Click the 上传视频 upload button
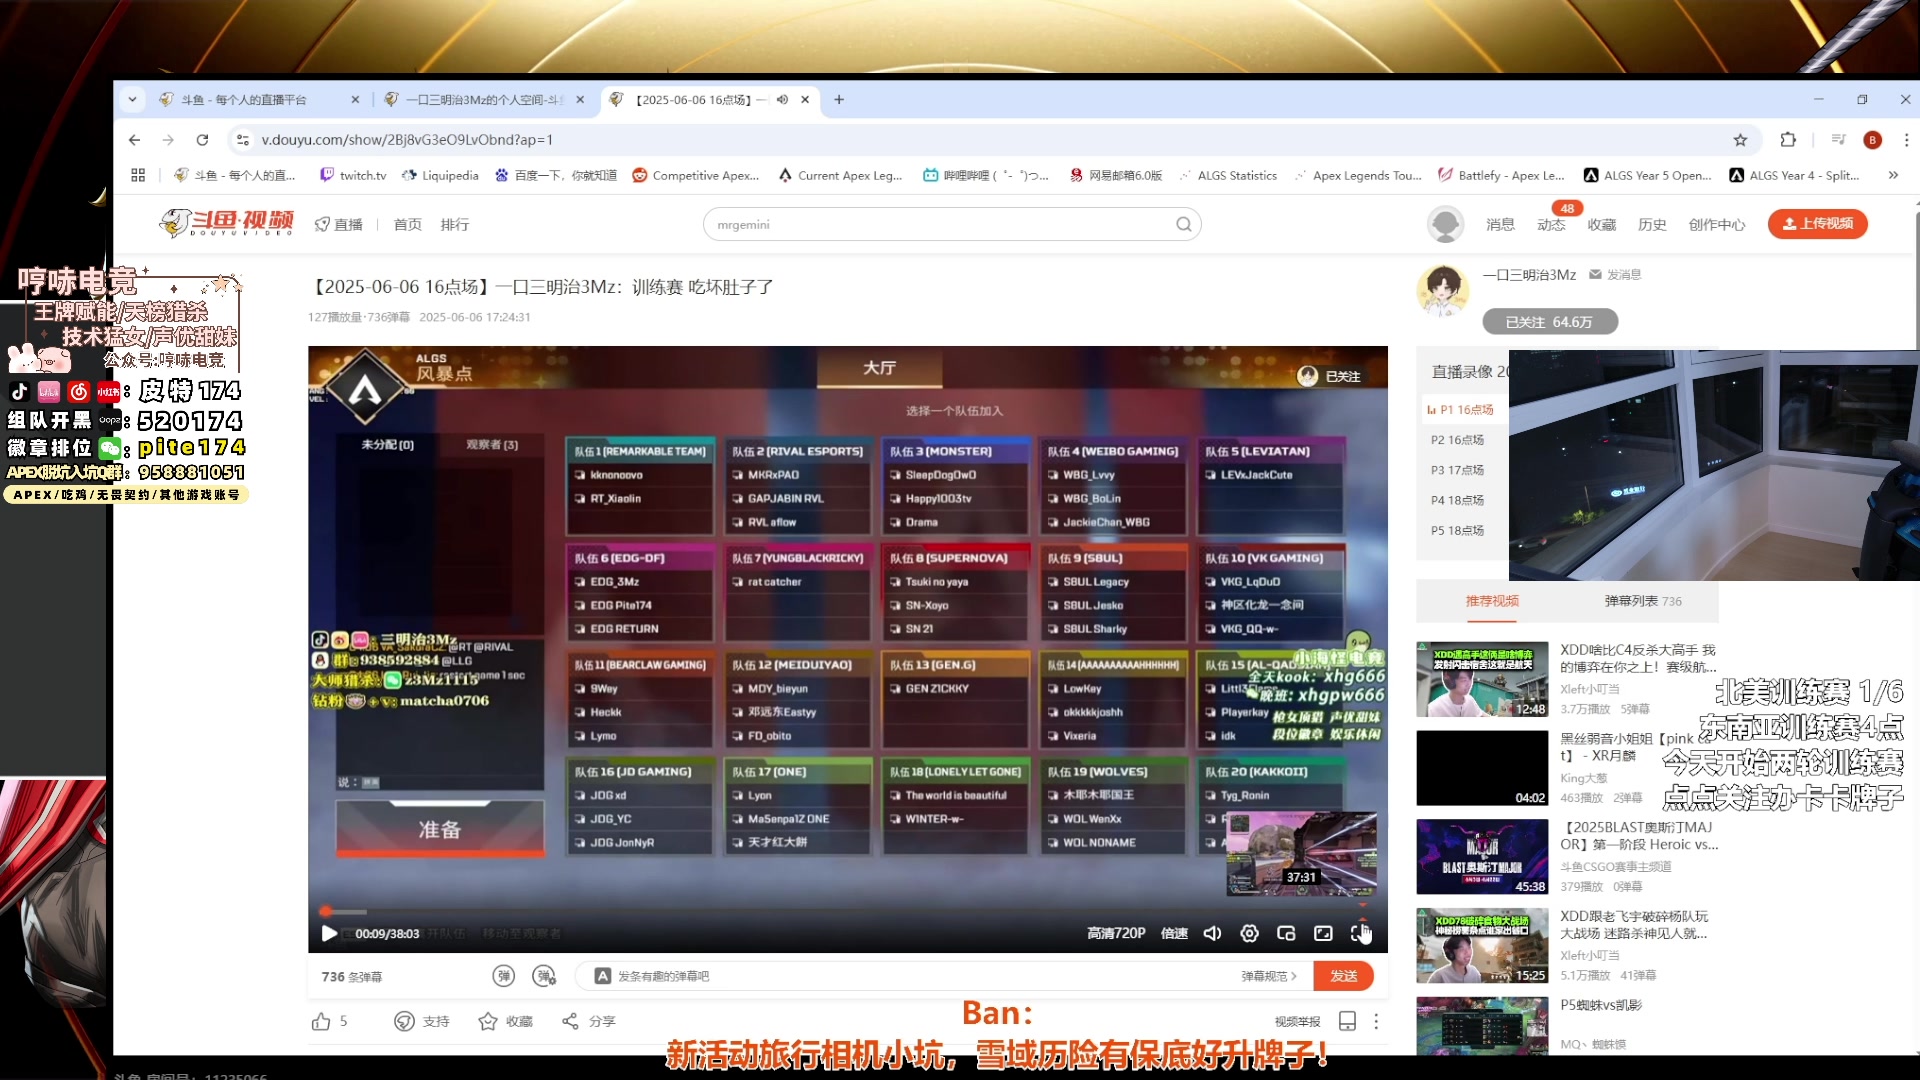The width and height of the screenshot is (1920, 1080). (1817, 224)
